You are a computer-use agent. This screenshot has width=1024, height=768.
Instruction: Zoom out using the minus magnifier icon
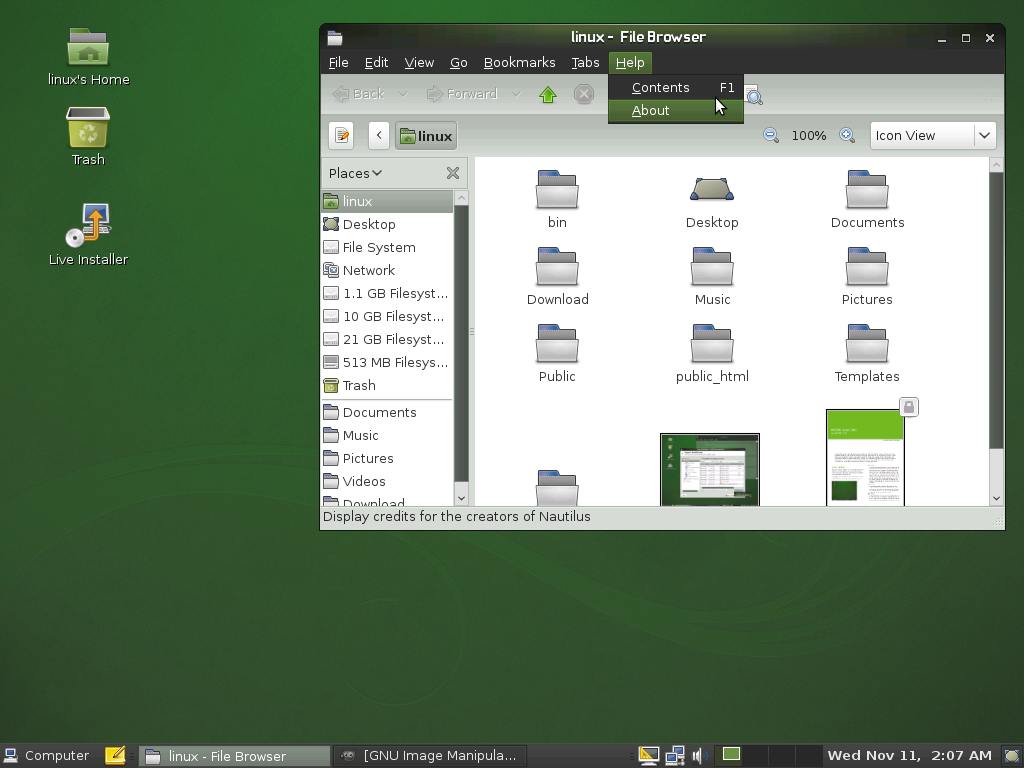(x=771, y=136)
